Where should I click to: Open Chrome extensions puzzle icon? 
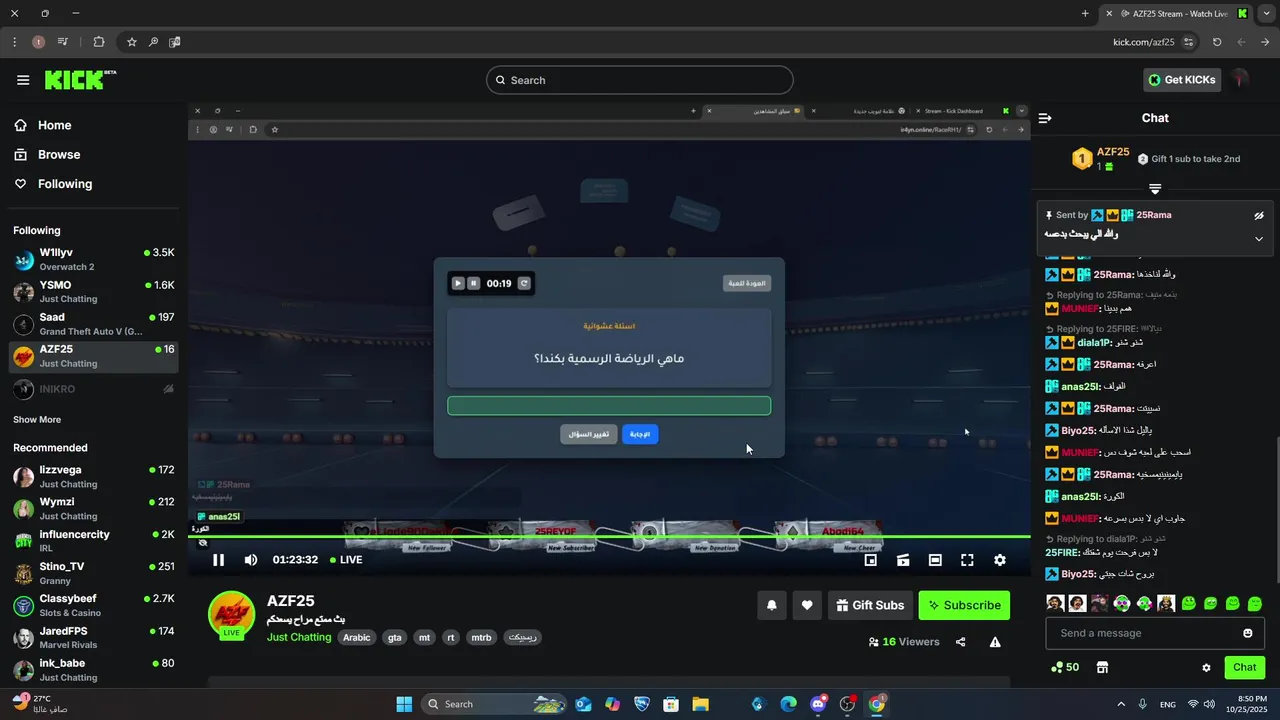(98, 42)
